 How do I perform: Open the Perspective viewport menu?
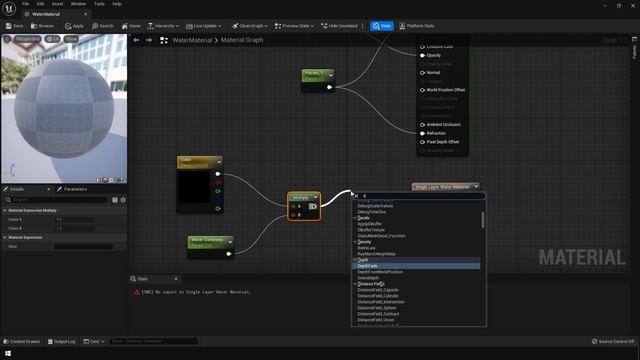(27, 39)
